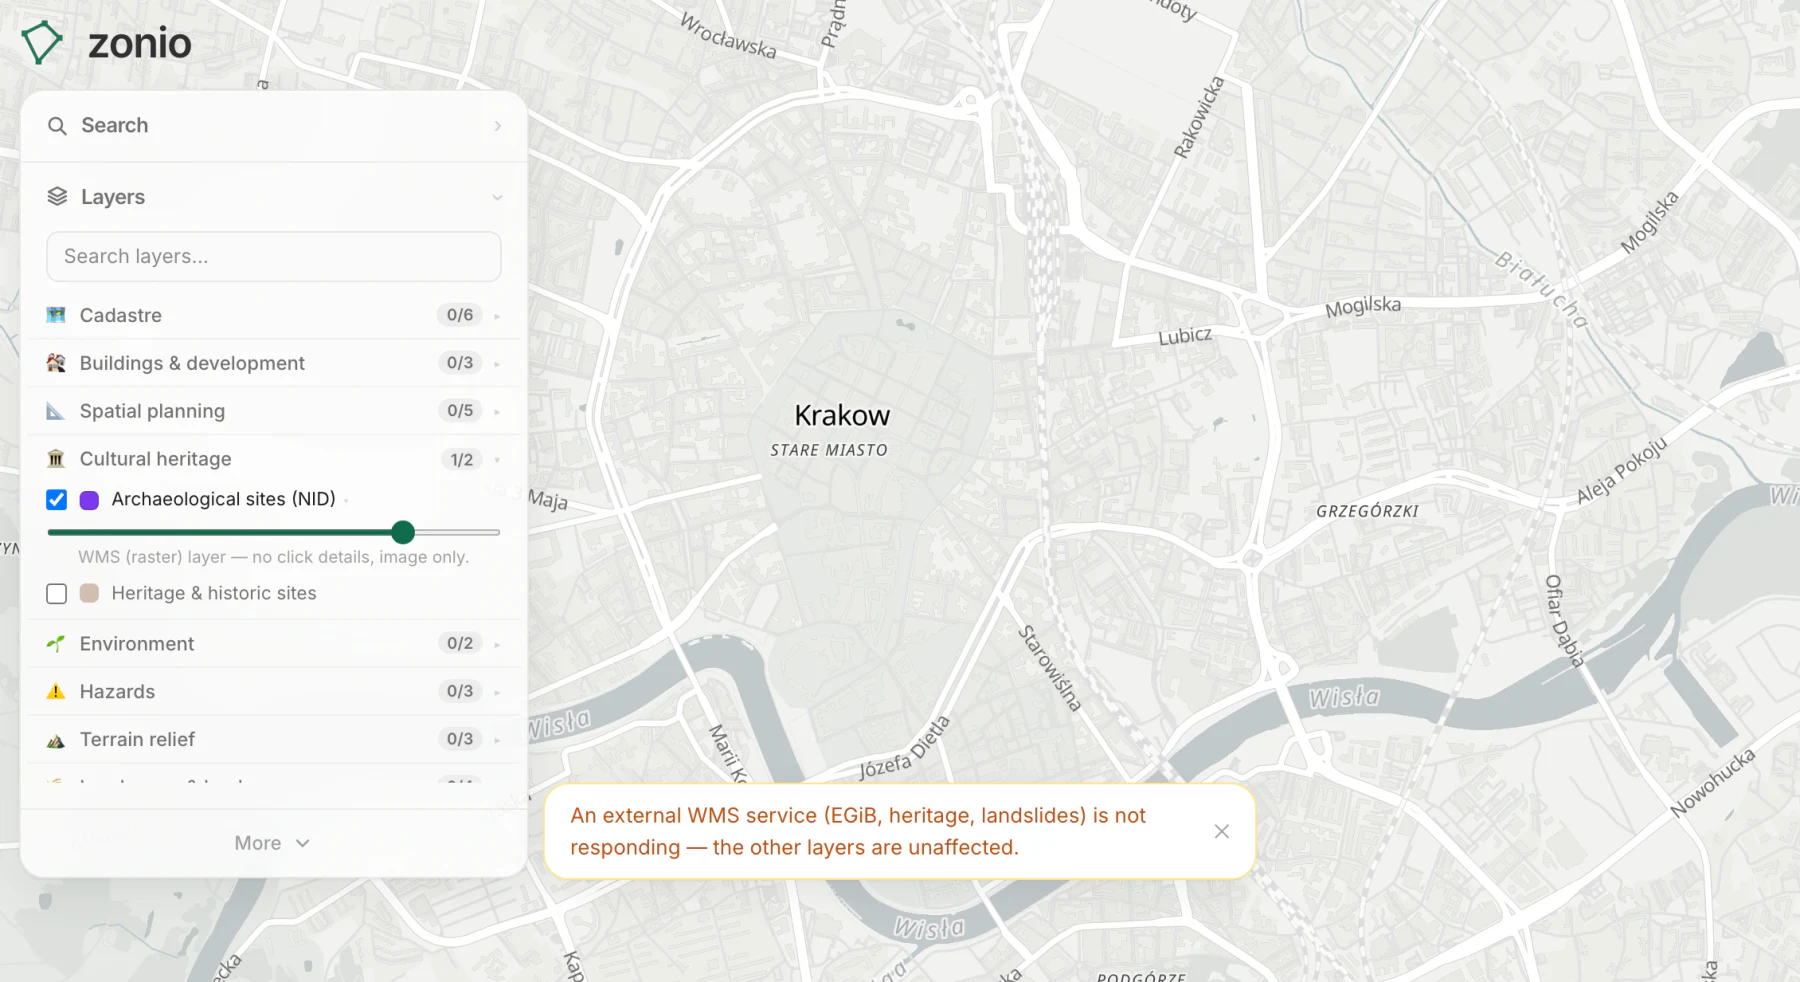The height and width of the screenshot is (982, 1800).
Task: Click the STARE MIASTO district label
Action: tap(829, 450)
